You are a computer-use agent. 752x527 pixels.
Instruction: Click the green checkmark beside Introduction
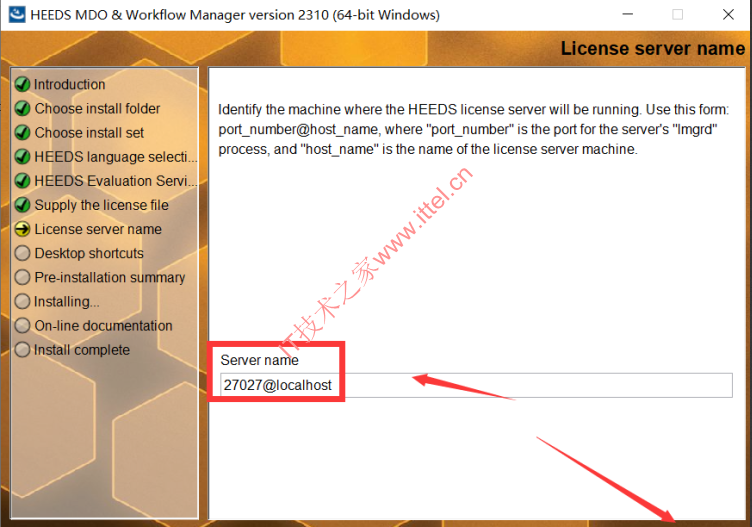(x=22, y=84)
